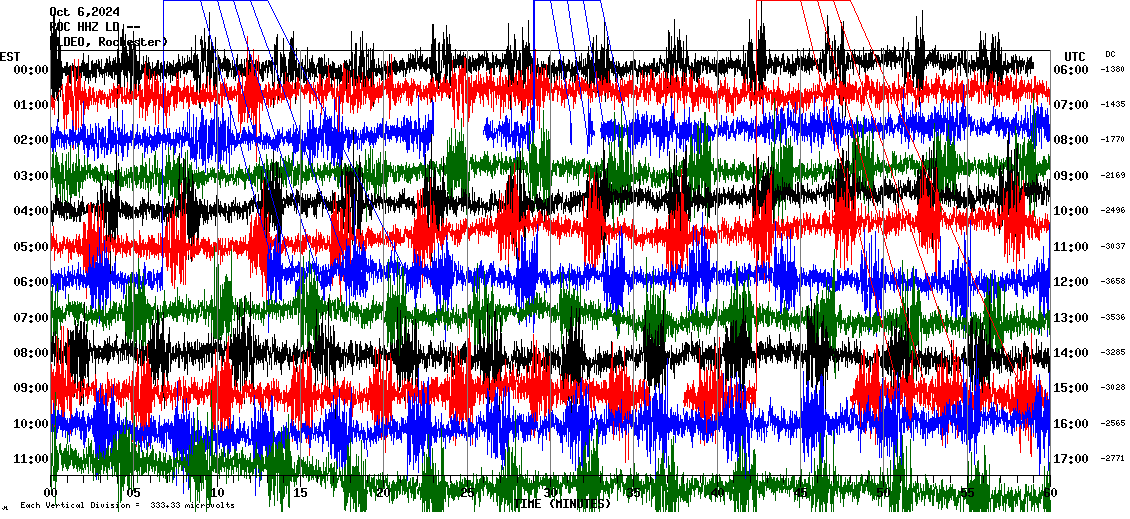1130x519 pixels.
Task: Click the 14:00 UTC time label
Action: point(1069,353)
